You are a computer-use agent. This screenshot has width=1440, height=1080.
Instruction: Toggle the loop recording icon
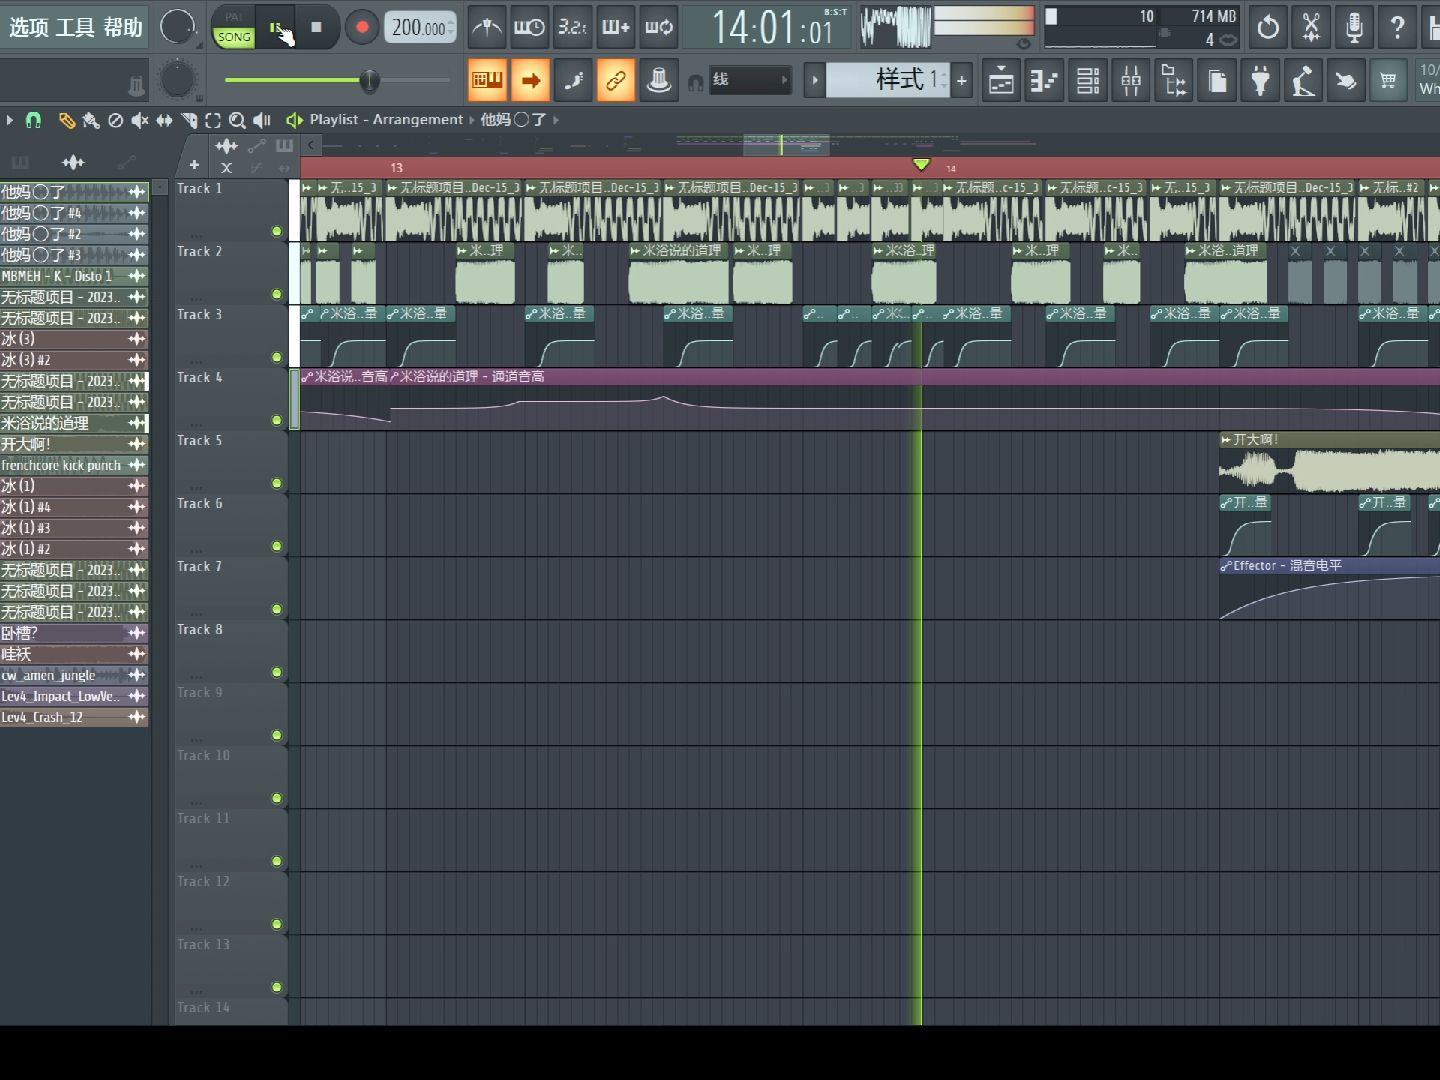[x=658, y=27]
